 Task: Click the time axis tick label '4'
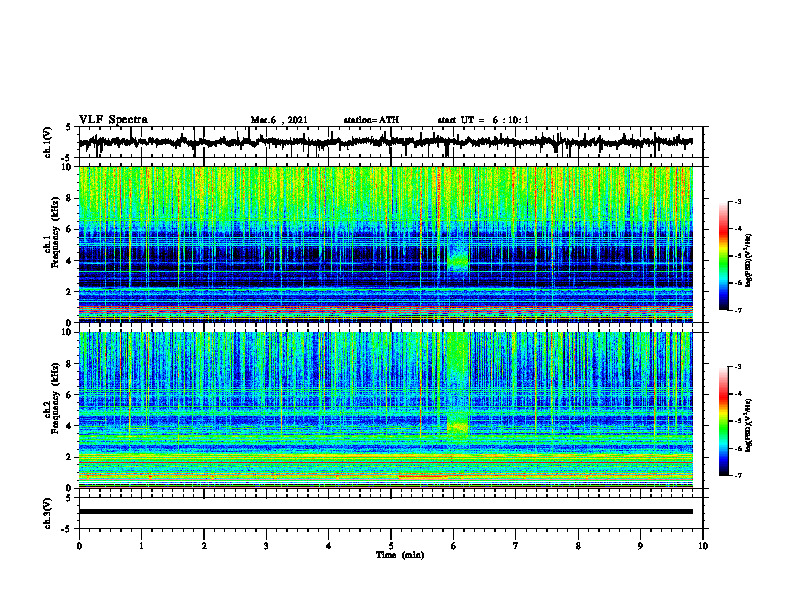click(329, 546)
